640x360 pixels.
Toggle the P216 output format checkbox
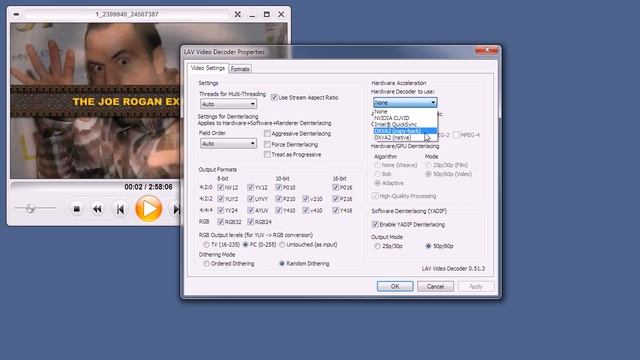(336, 199)
